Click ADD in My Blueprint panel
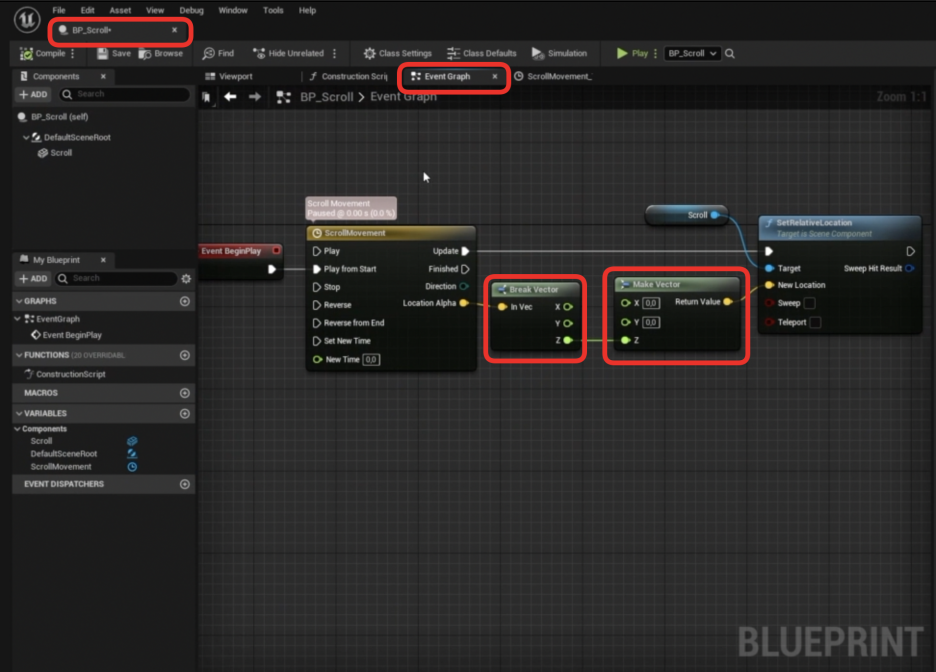This screenshot has height=672, width=936. coord(33,279)
